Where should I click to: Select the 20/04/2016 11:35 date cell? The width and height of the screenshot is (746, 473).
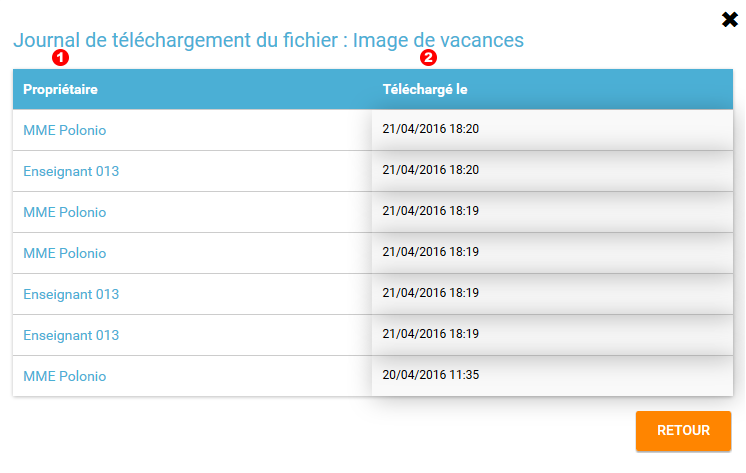coord(430,375)
